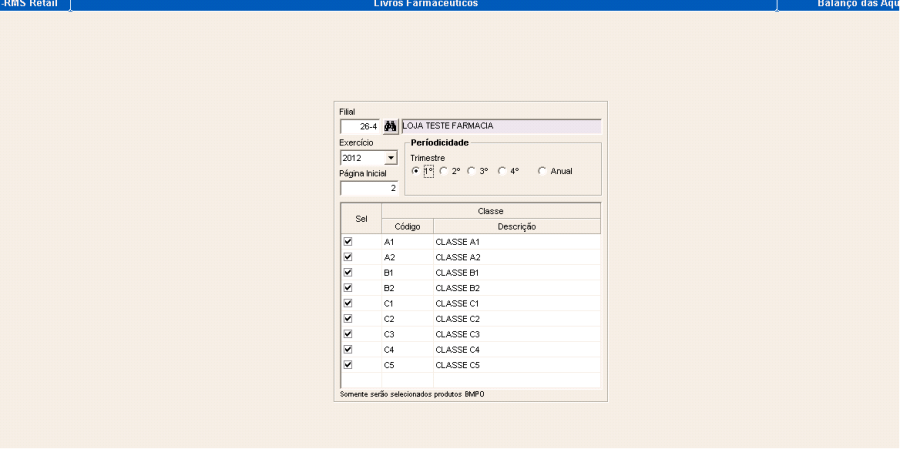Image resolution: width=900 pixels, height=449 pixels.
Task: Uncheck the CLASSE C3 checkbox
Action: [348, 334]
